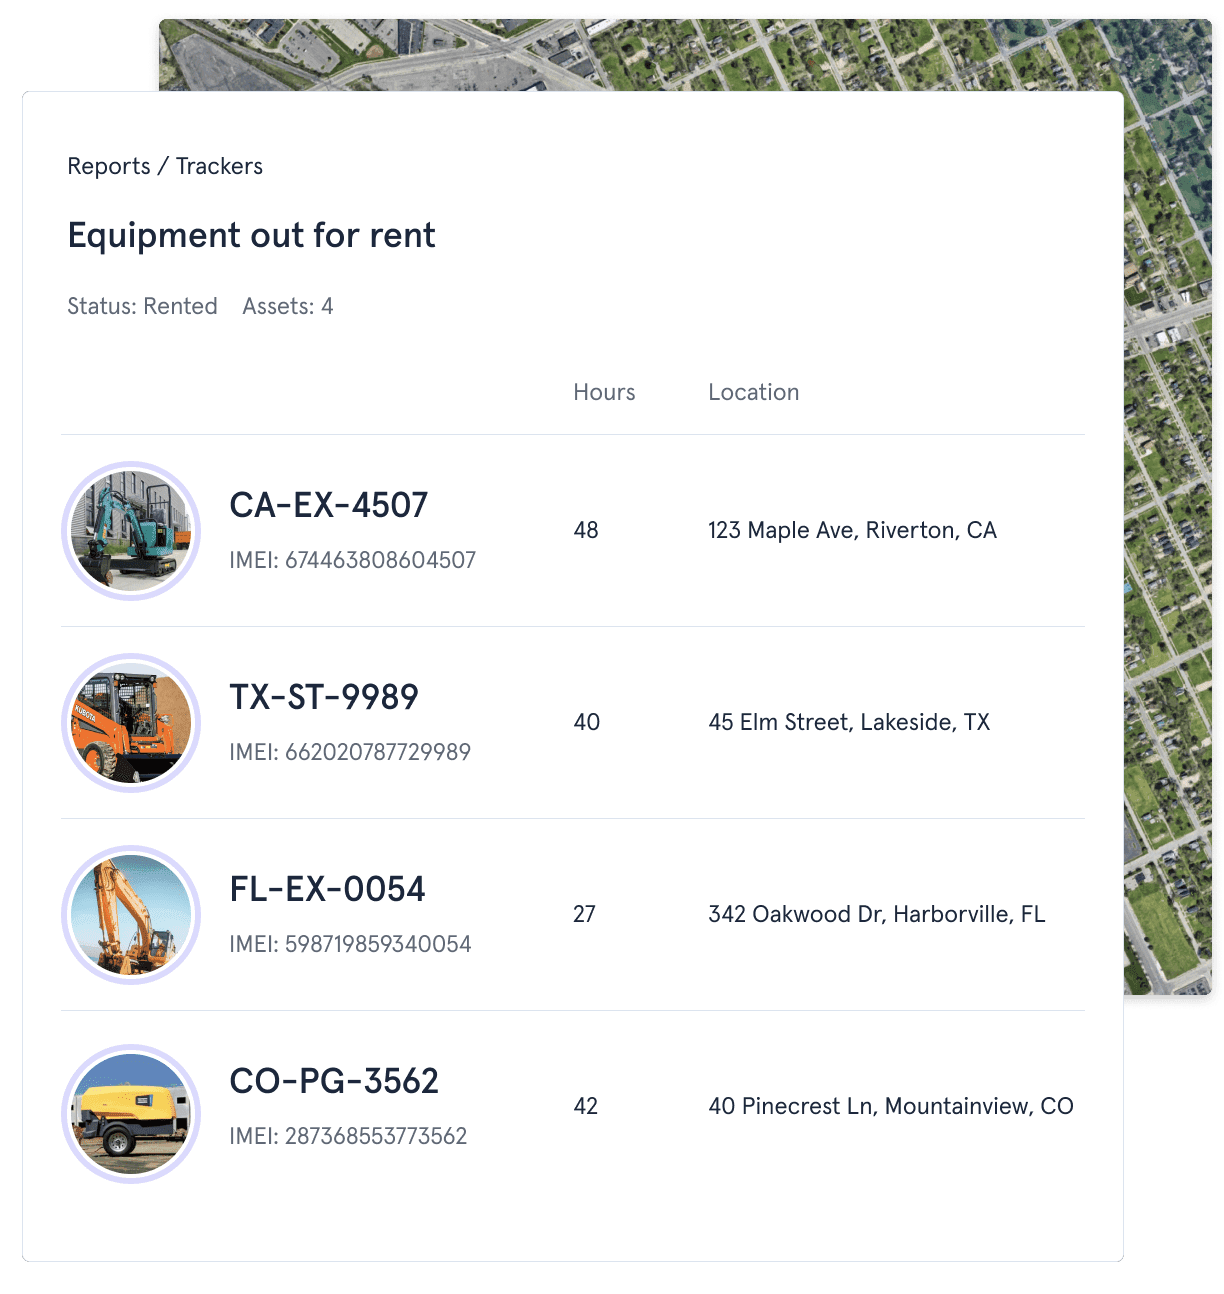
Task: Click the Trackers breadcrumb item
Action: tap(219, 166)
